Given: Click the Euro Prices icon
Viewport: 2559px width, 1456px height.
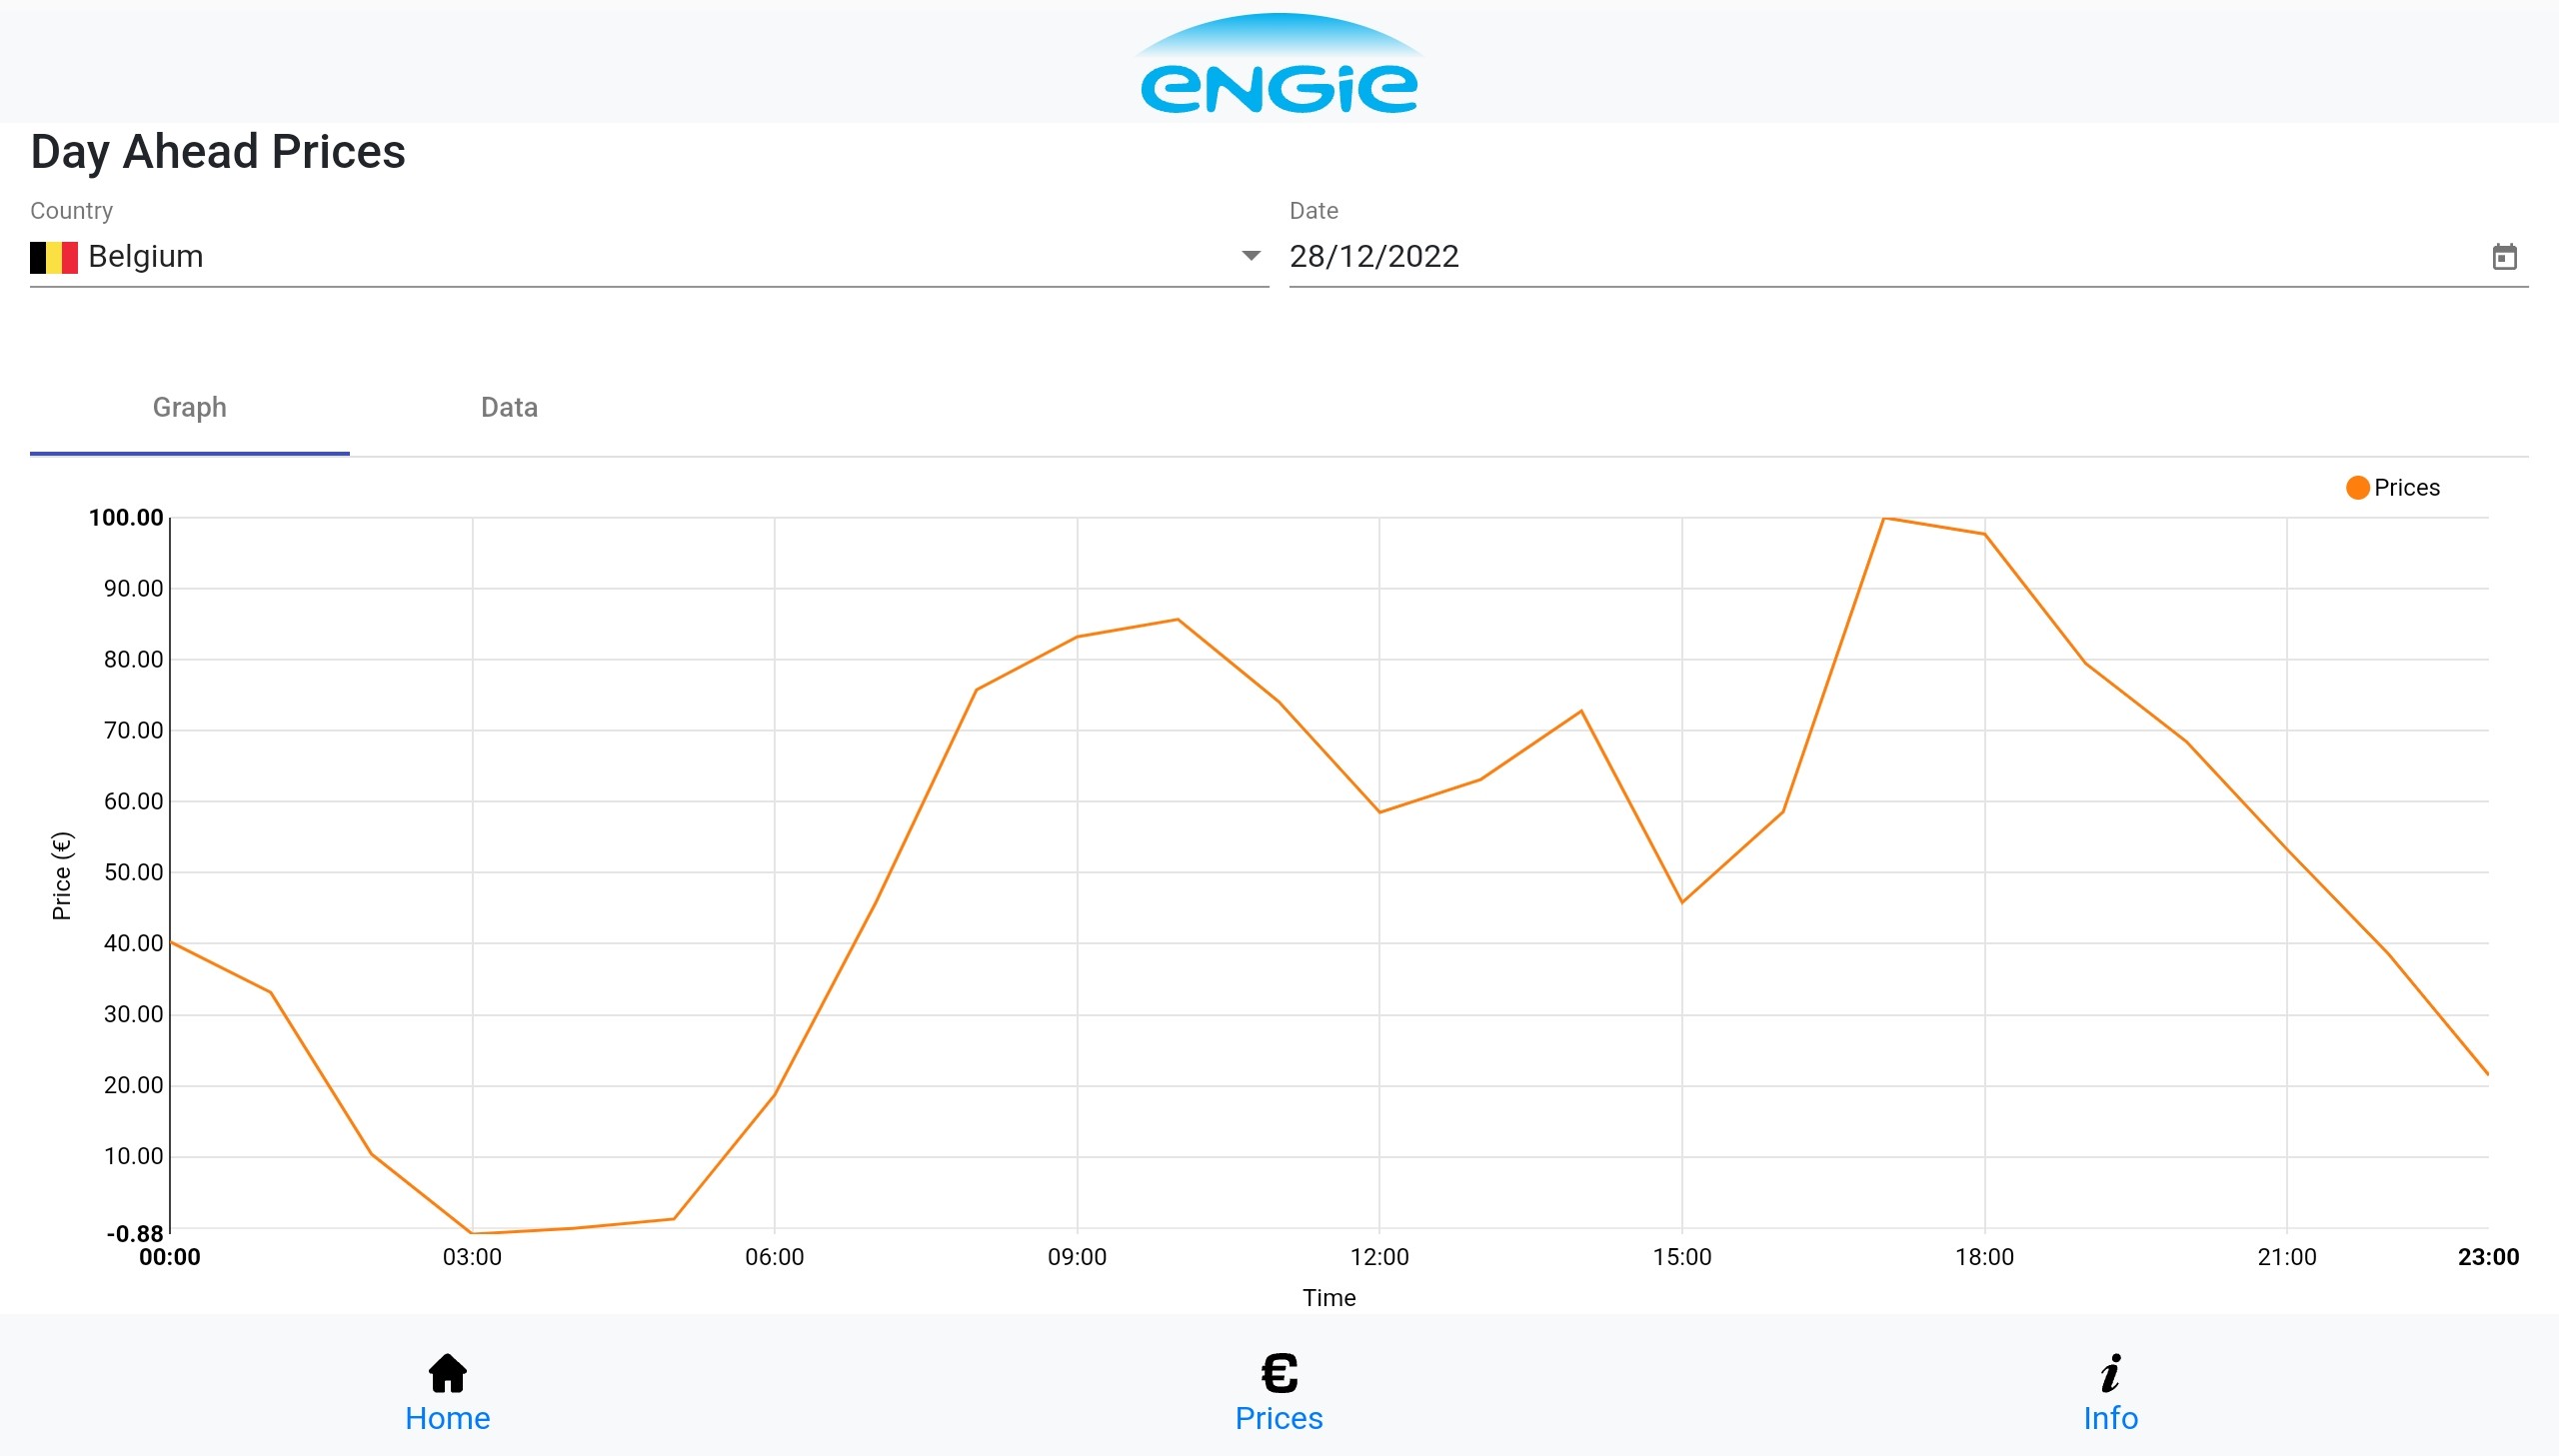Looking at the screenshot, I should [1279, 1373].
